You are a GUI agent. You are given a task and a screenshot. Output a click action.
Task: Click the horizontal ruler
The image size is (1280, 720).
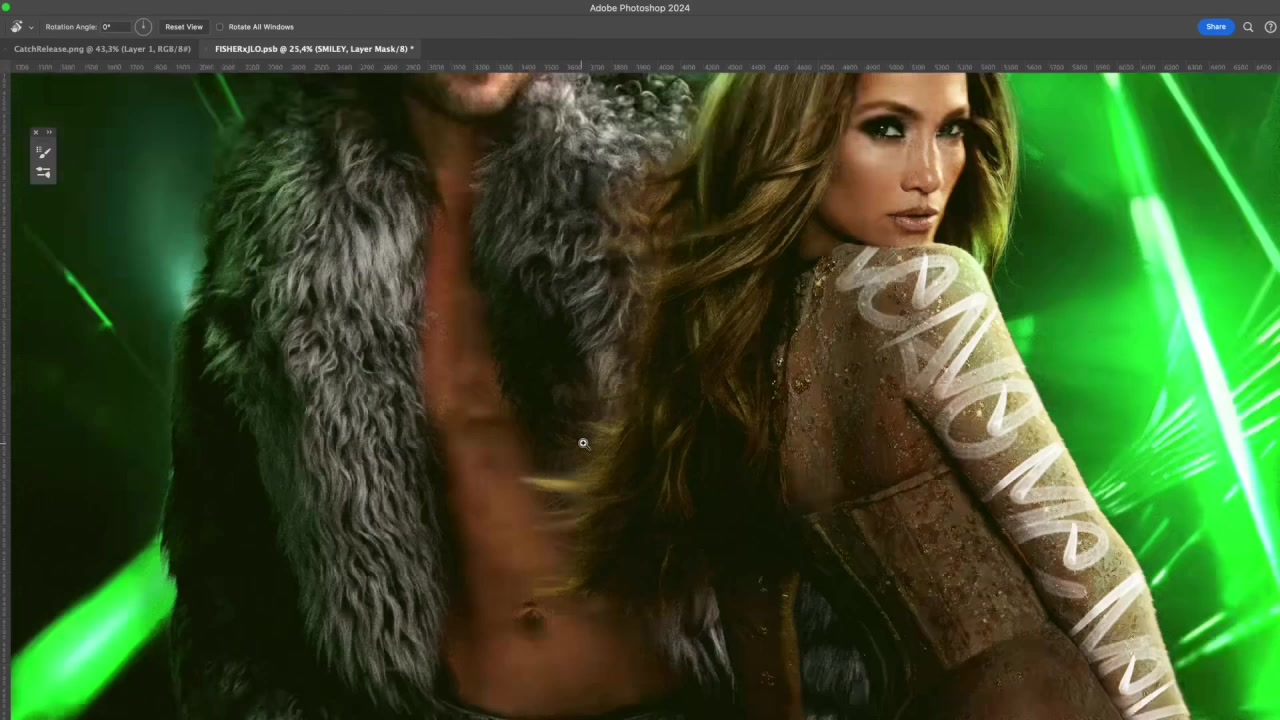[645, 67]
